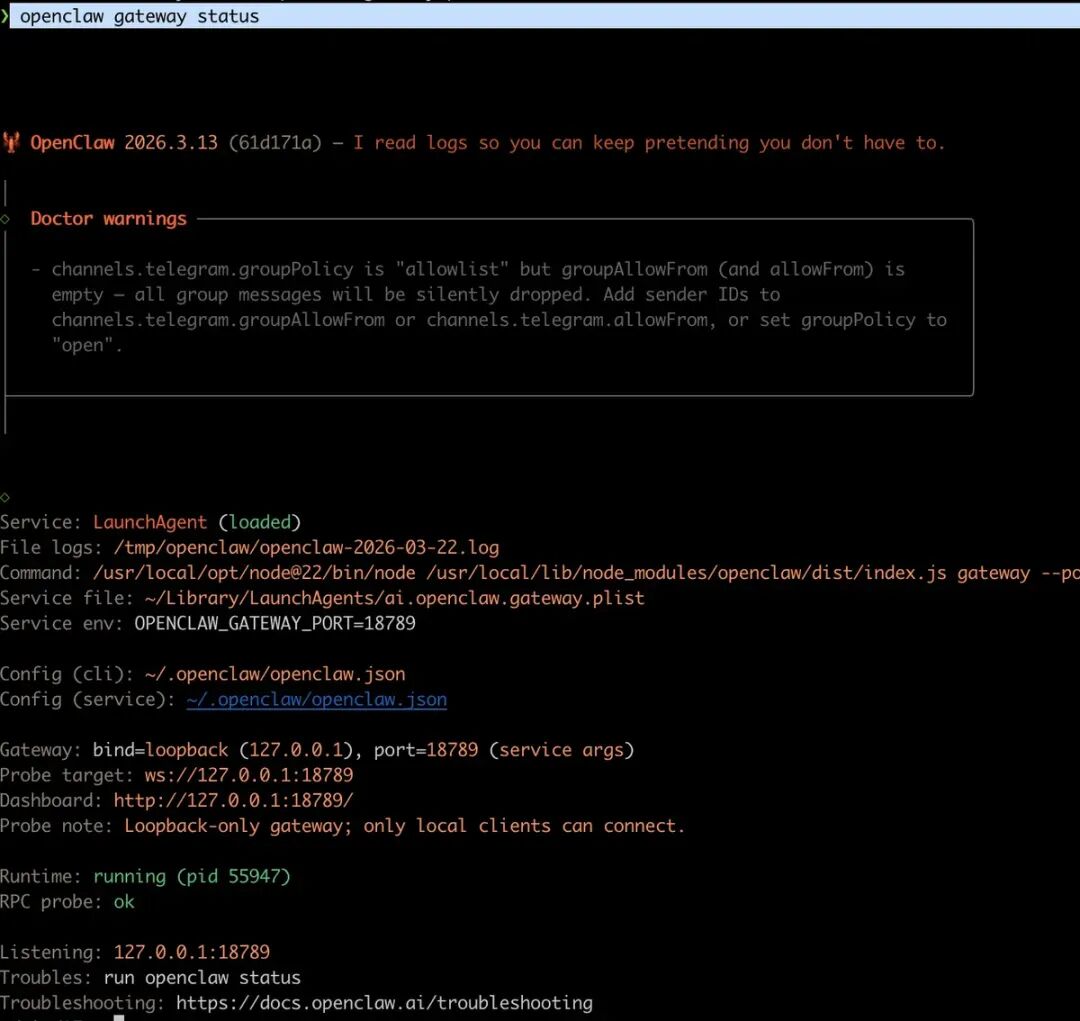This screenshot has width=1080, height=1021.
Task: Open the Dashboard URL http://127.0.0.1:18789/
Action: point(233,801)
